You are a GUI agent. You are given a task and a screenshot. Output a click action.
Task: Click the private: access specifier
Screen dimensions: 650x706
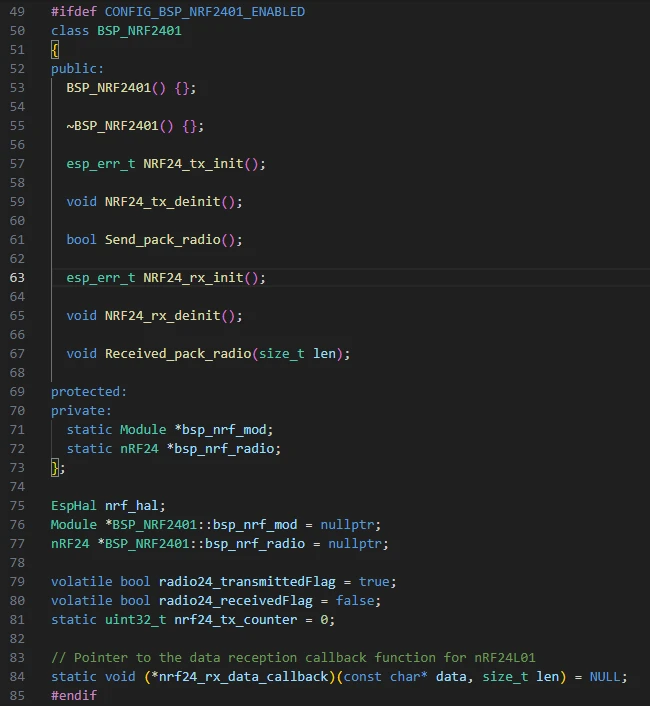click(81, 411)
